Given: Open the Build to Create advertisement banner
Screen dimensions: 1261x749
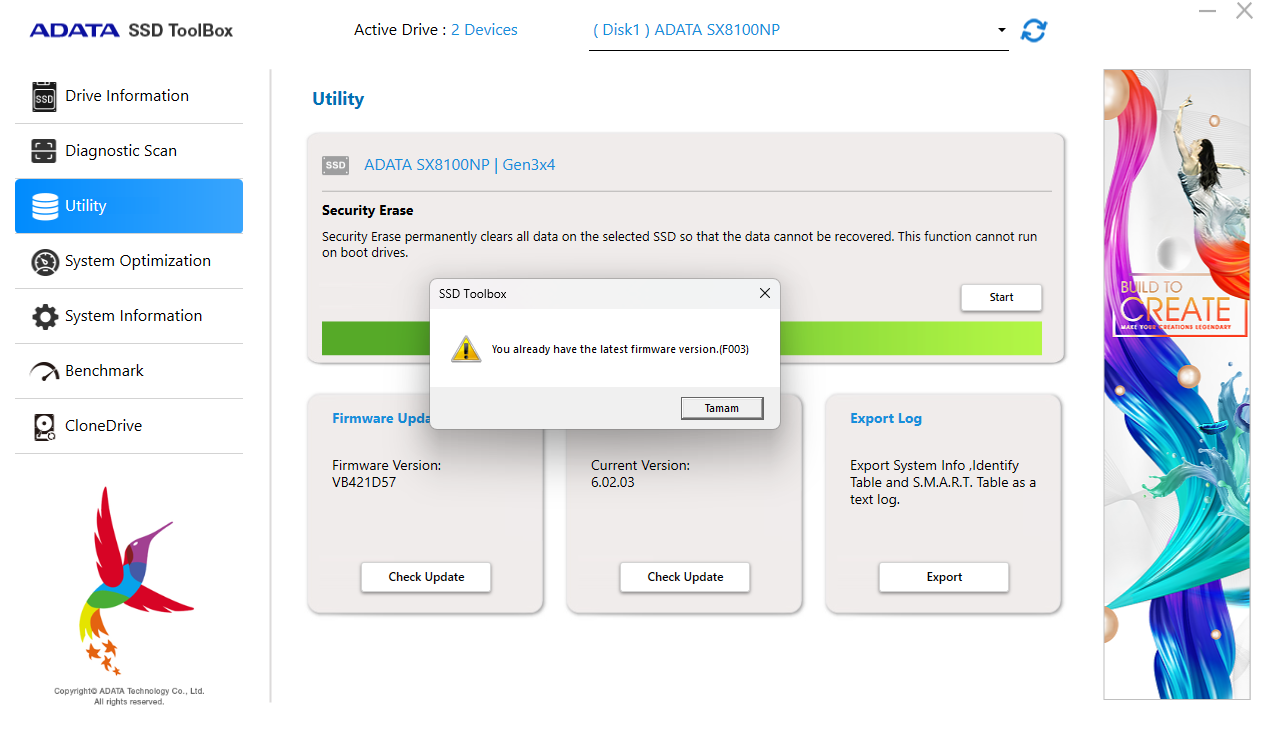Looking at the screenshot, I should 1177,384.
